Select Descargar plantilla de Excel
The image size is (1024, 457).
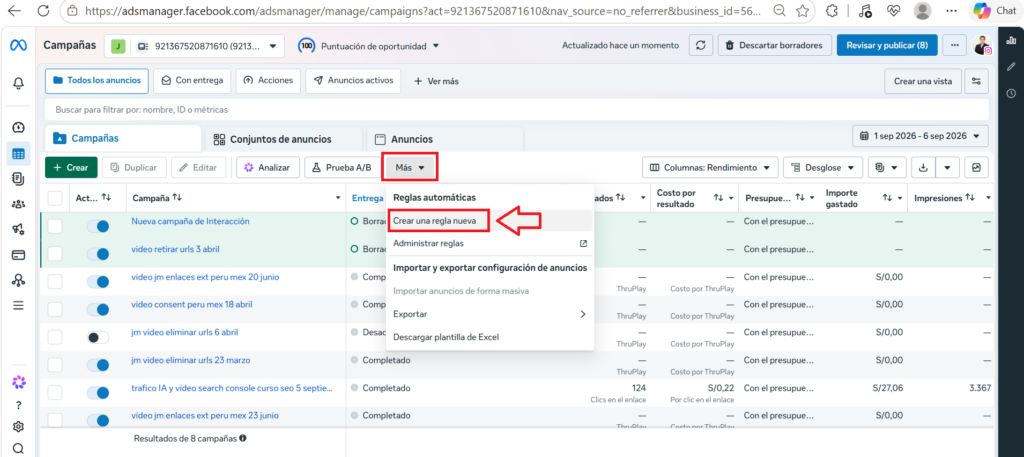click(490, 337)
